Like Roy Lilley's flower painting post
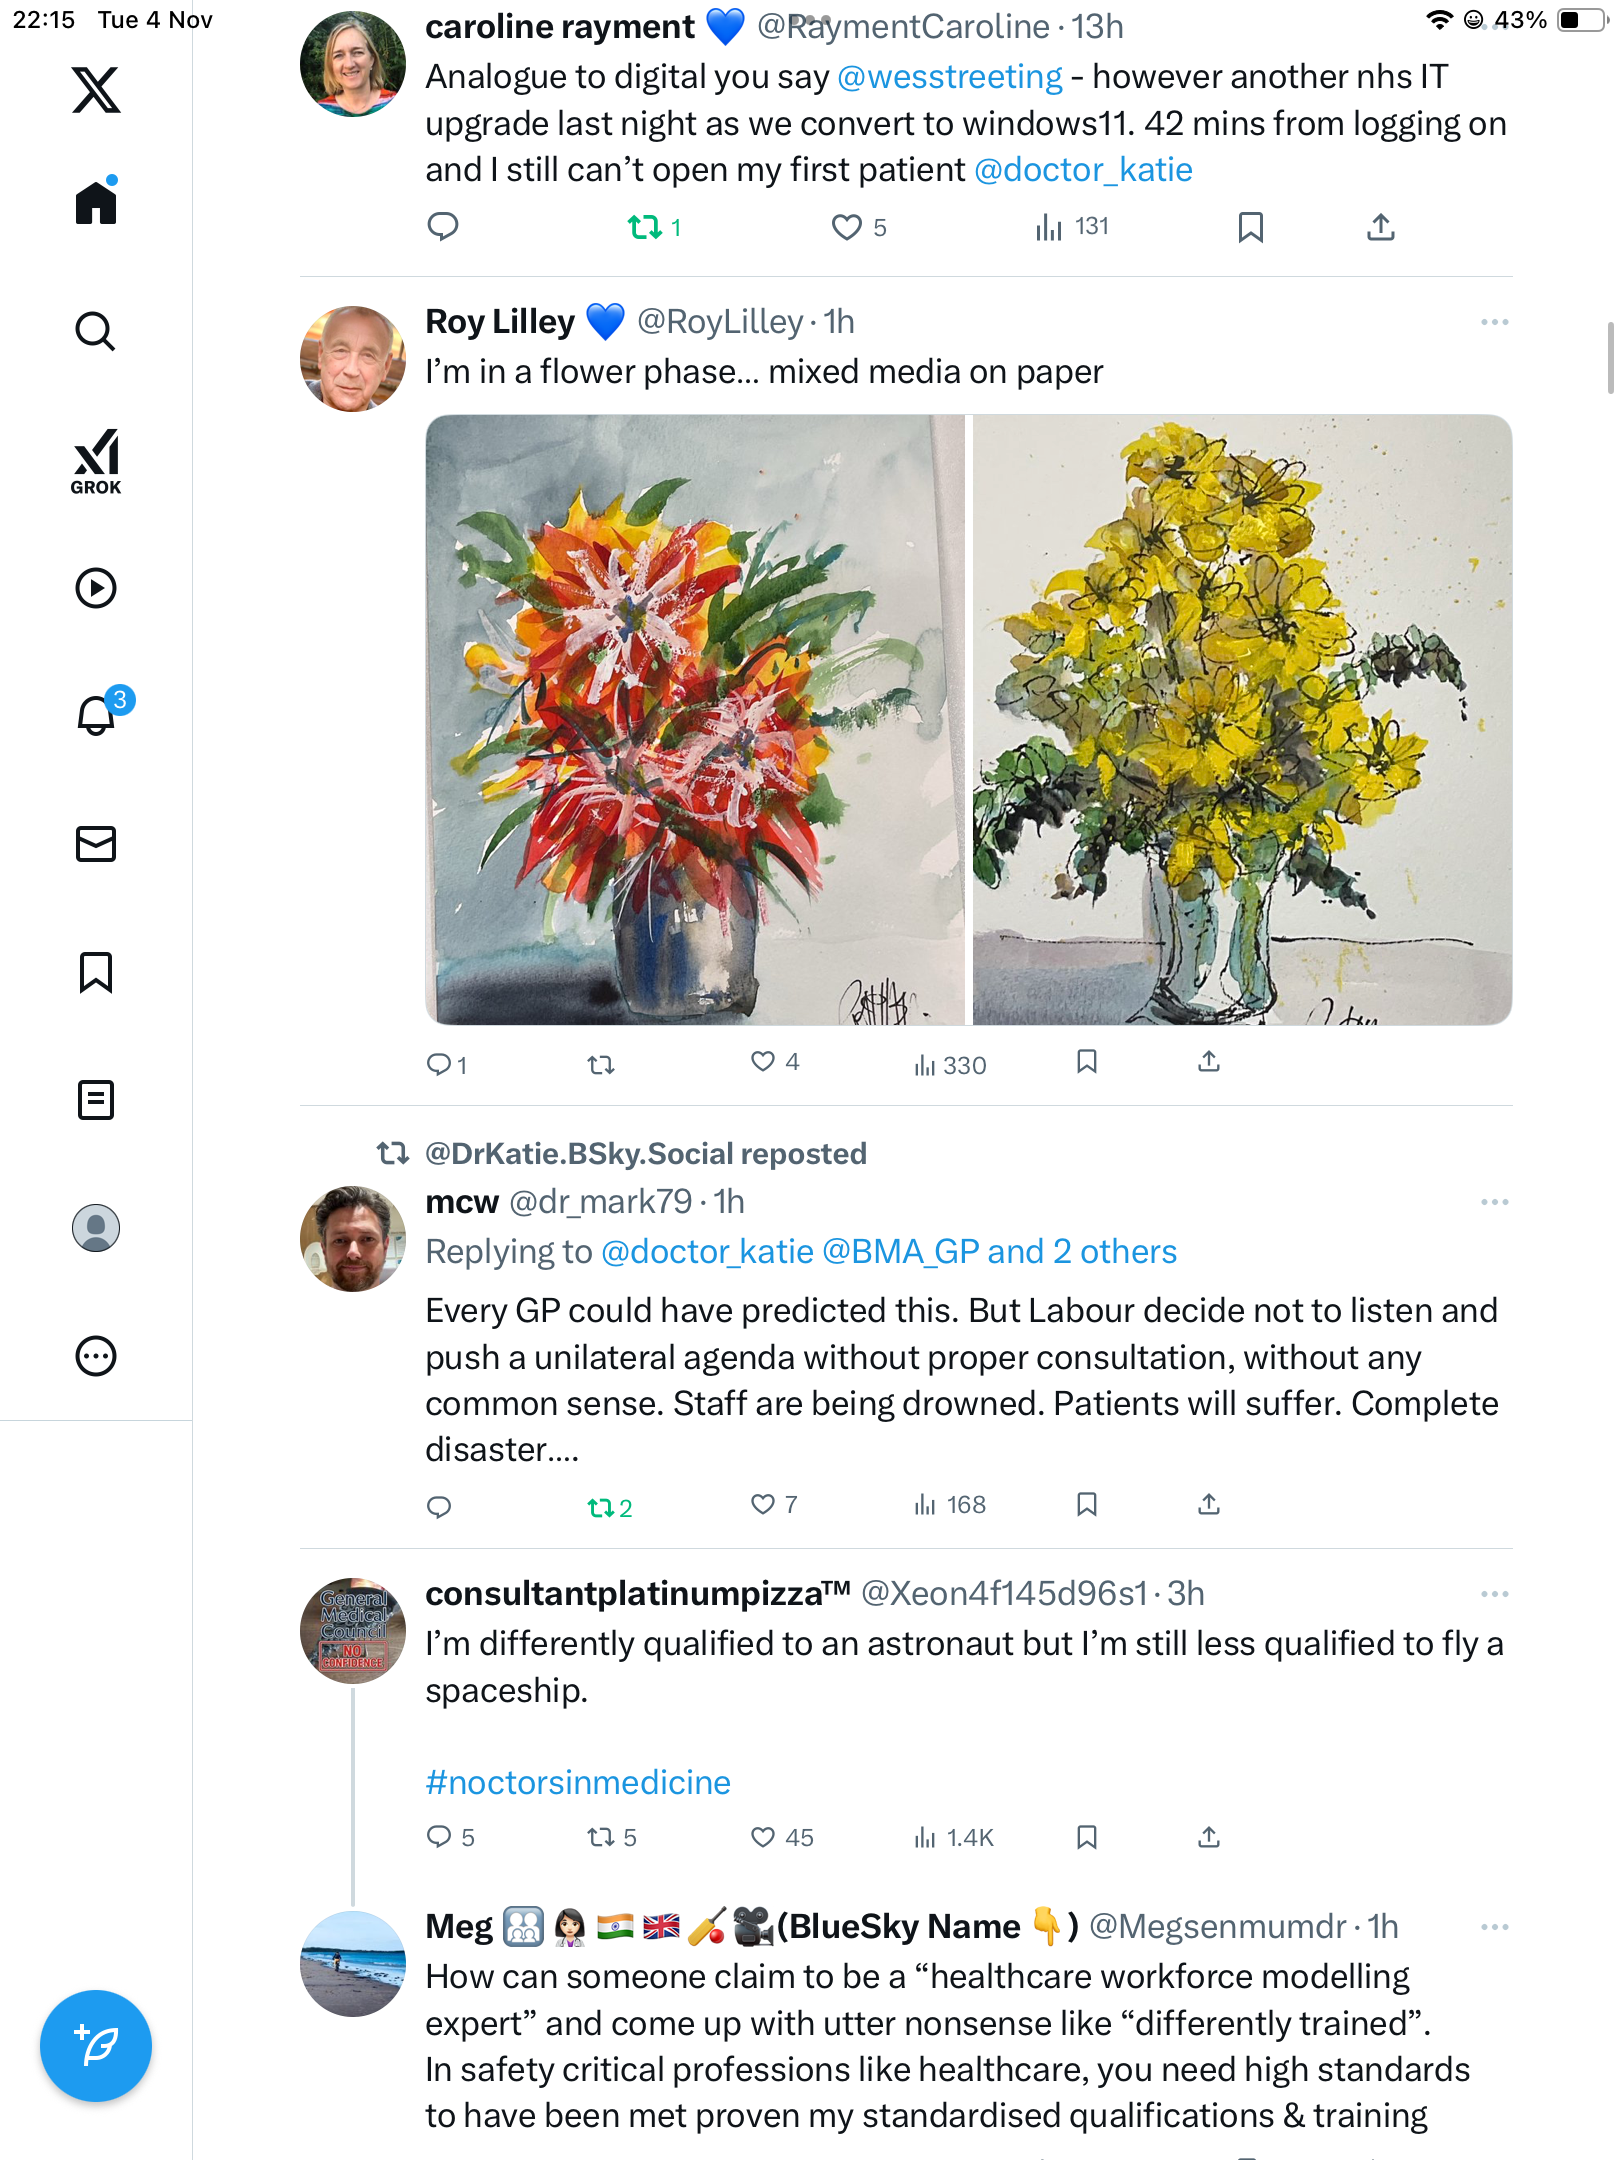 coord(763,1062)
